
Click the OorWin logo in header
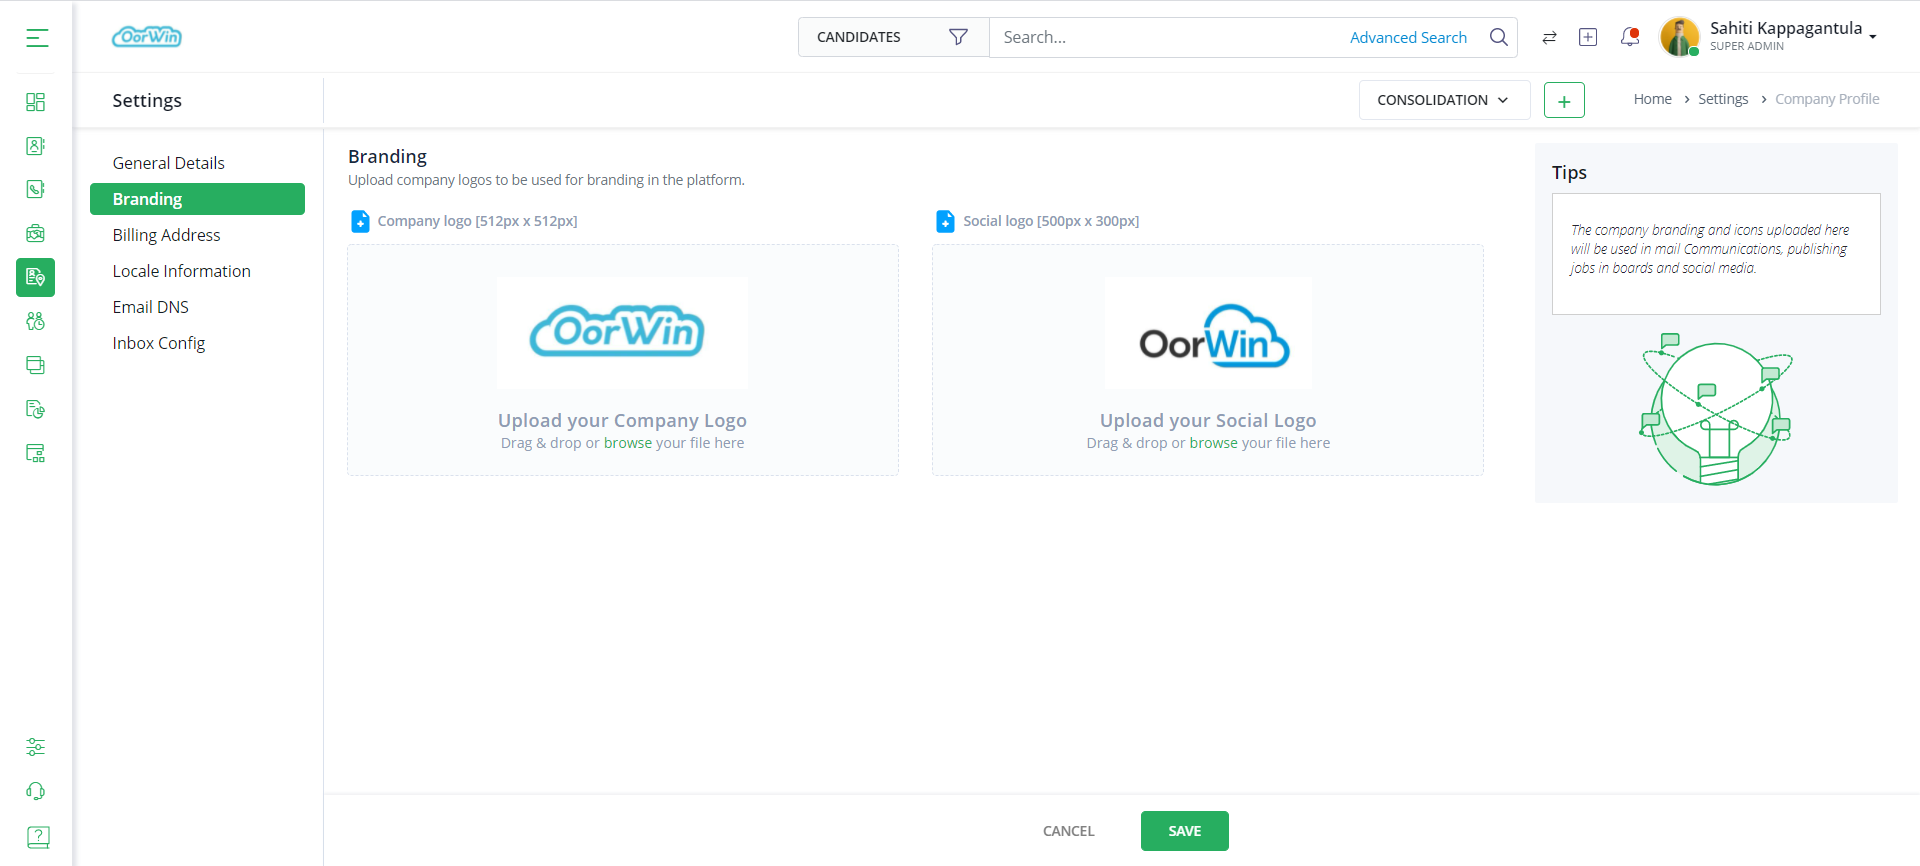[x=147, y=37]
